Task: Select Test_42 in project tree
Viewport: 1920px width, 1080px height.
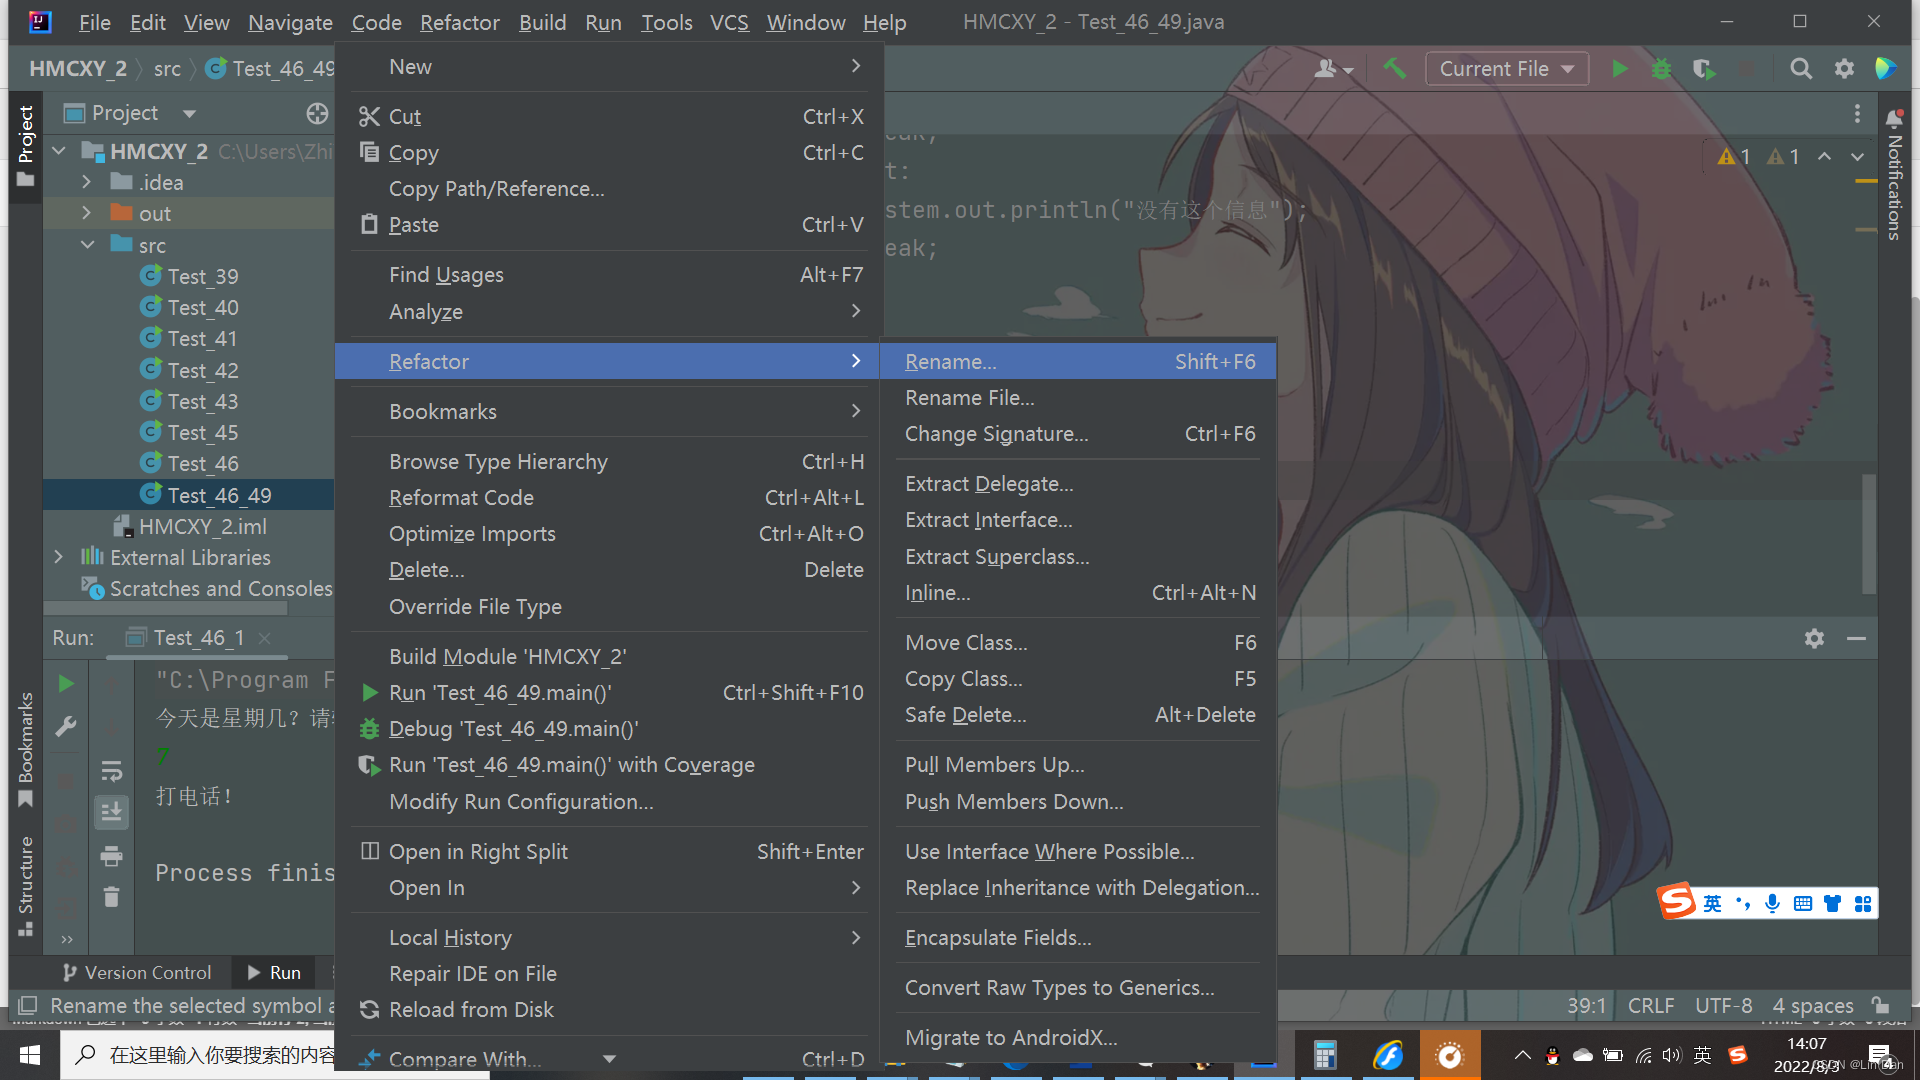Action: [x=203, y=370]
